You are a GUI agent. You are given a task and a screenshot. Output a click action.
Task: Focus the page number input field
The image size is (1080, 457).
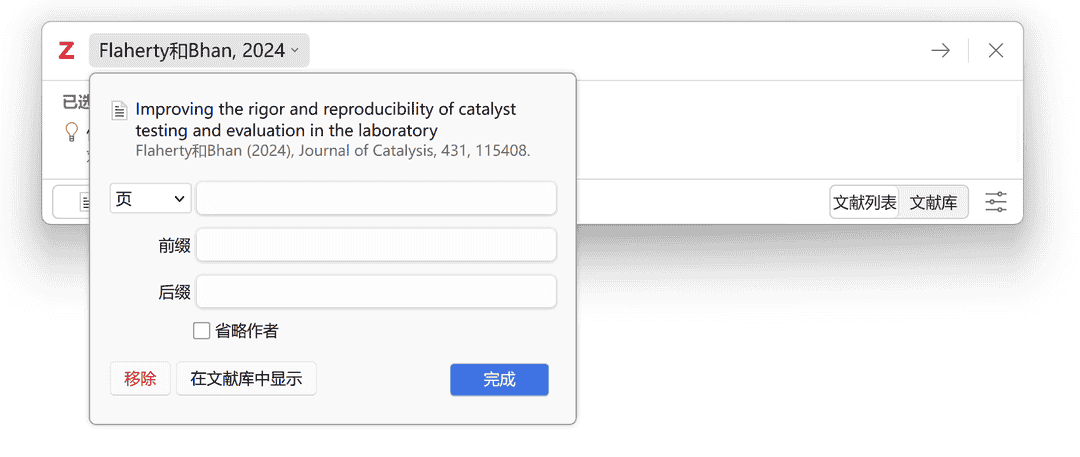(376, 199)
